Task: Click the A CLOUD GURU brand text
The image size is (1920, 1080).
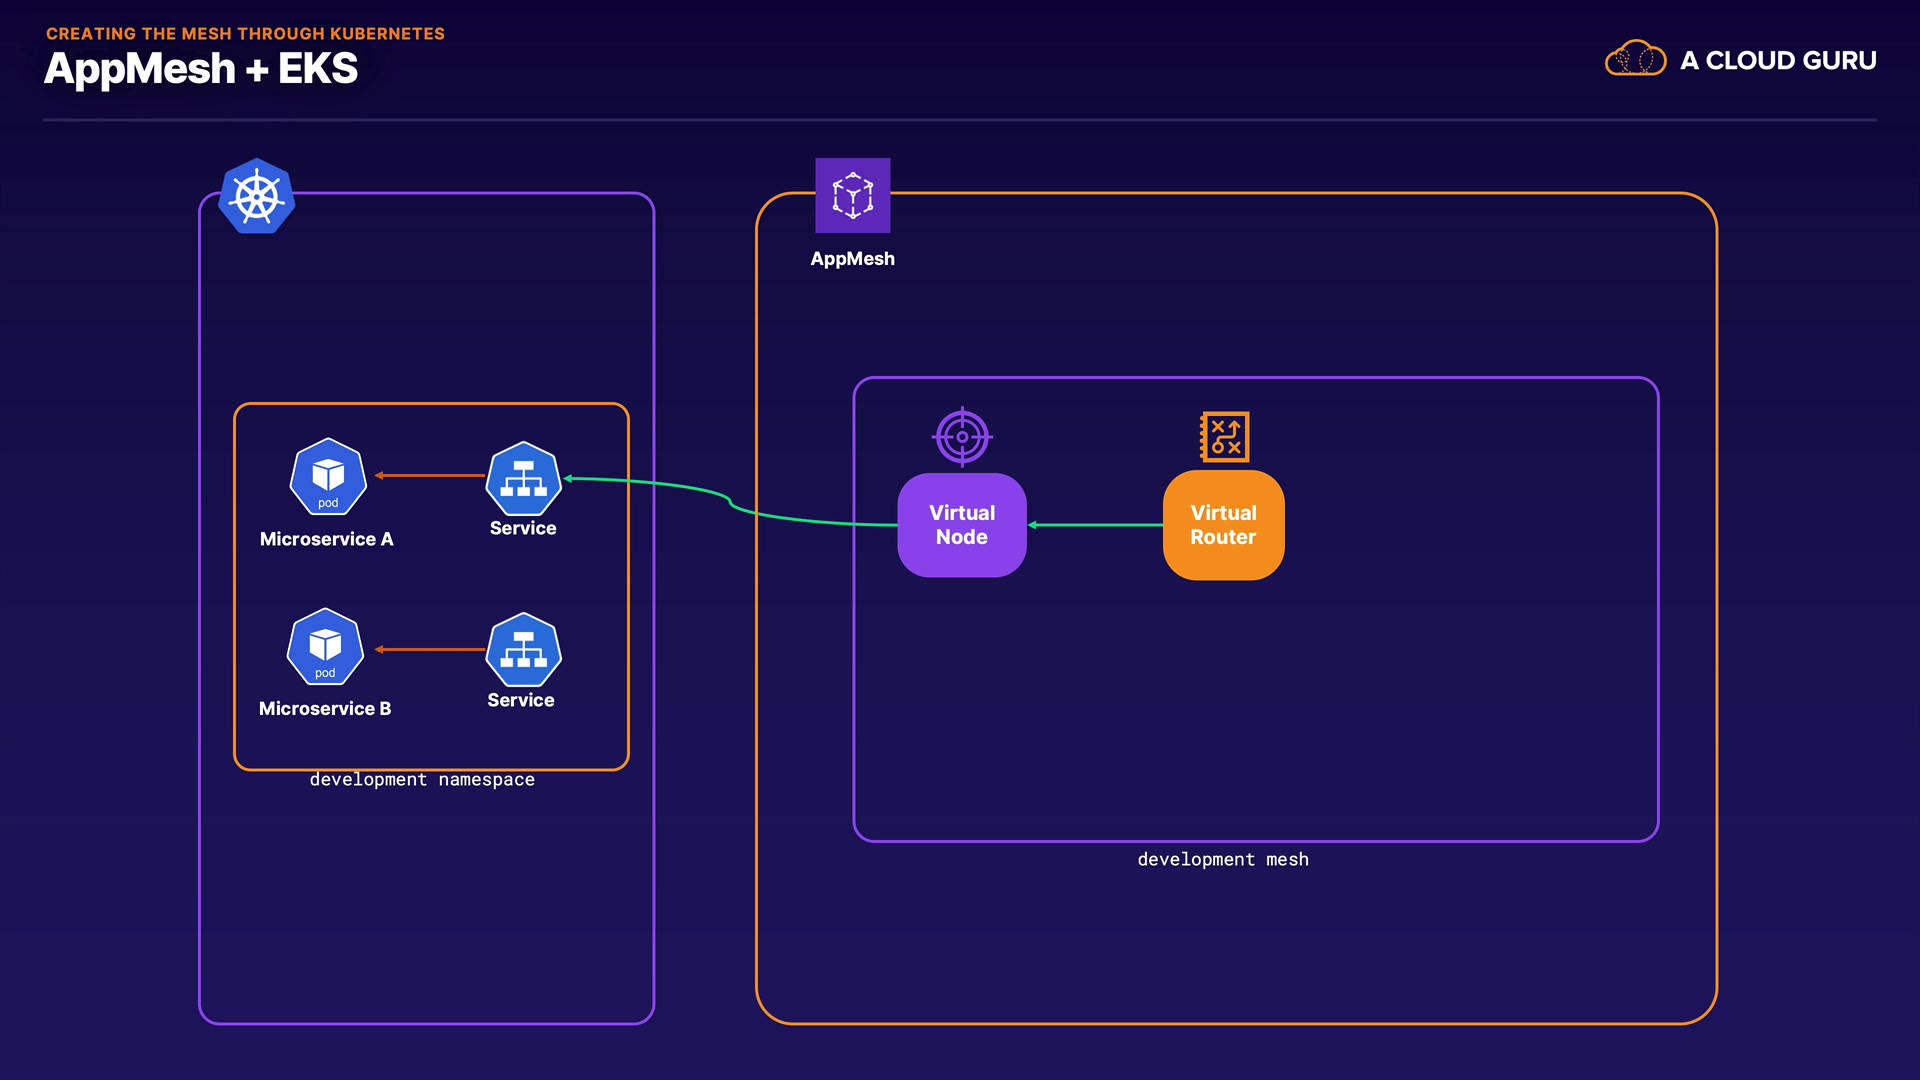Action: (1778, 61)
